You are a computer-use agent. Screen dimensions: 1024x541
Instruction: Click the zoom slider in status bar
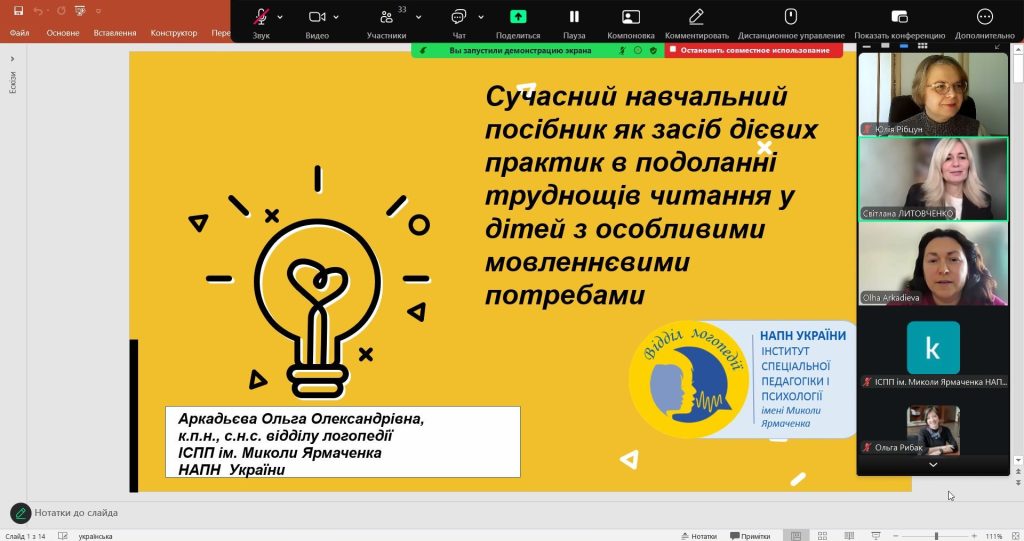tap(936, 536)
